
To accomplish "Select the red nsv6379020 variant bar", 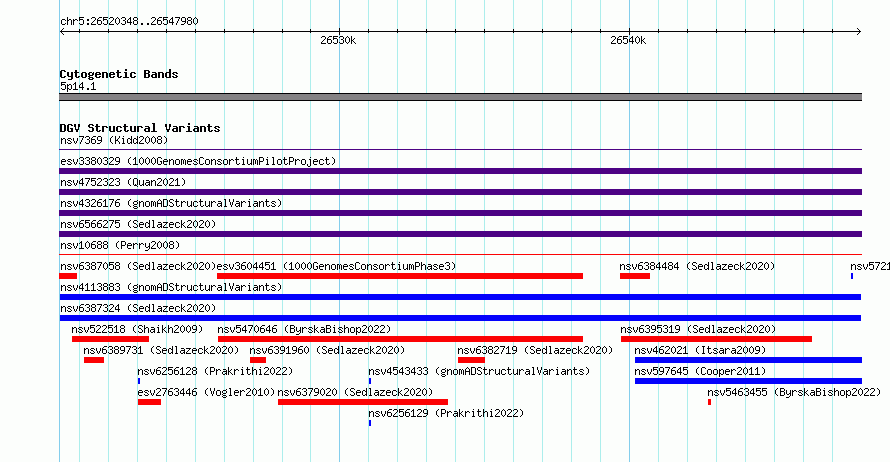I will click(363, 402).
